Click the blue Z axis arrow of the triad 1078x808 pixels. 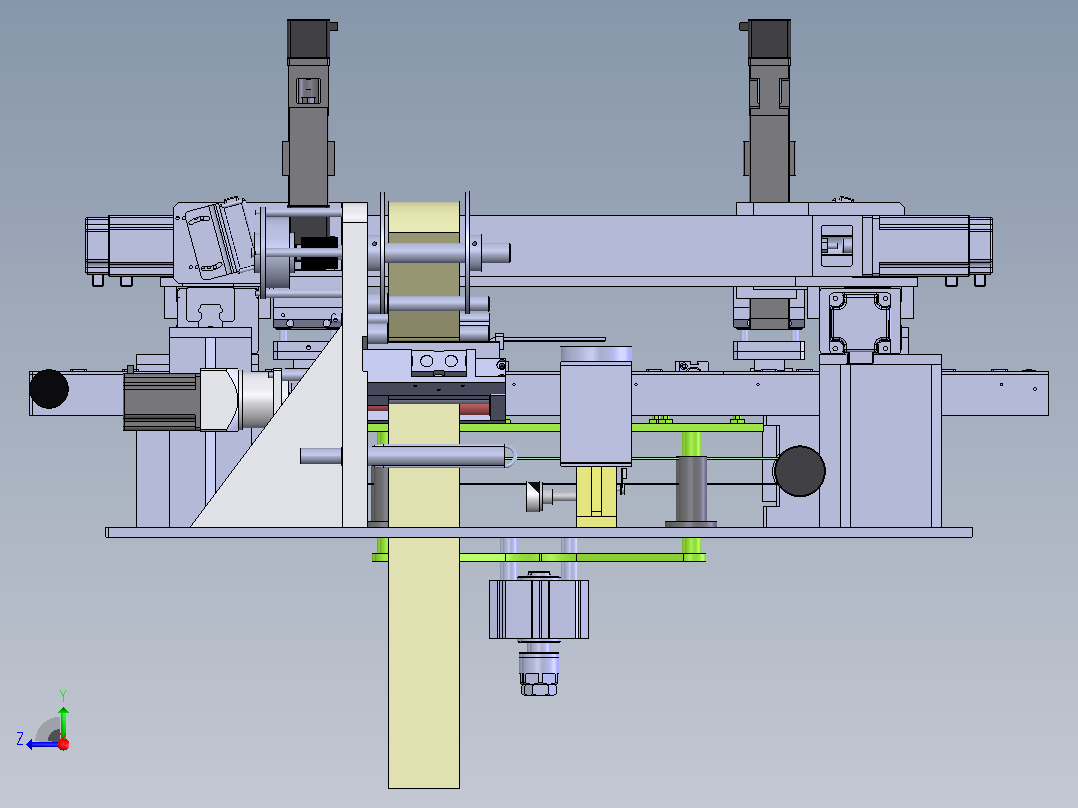click(x=41, y=744)
